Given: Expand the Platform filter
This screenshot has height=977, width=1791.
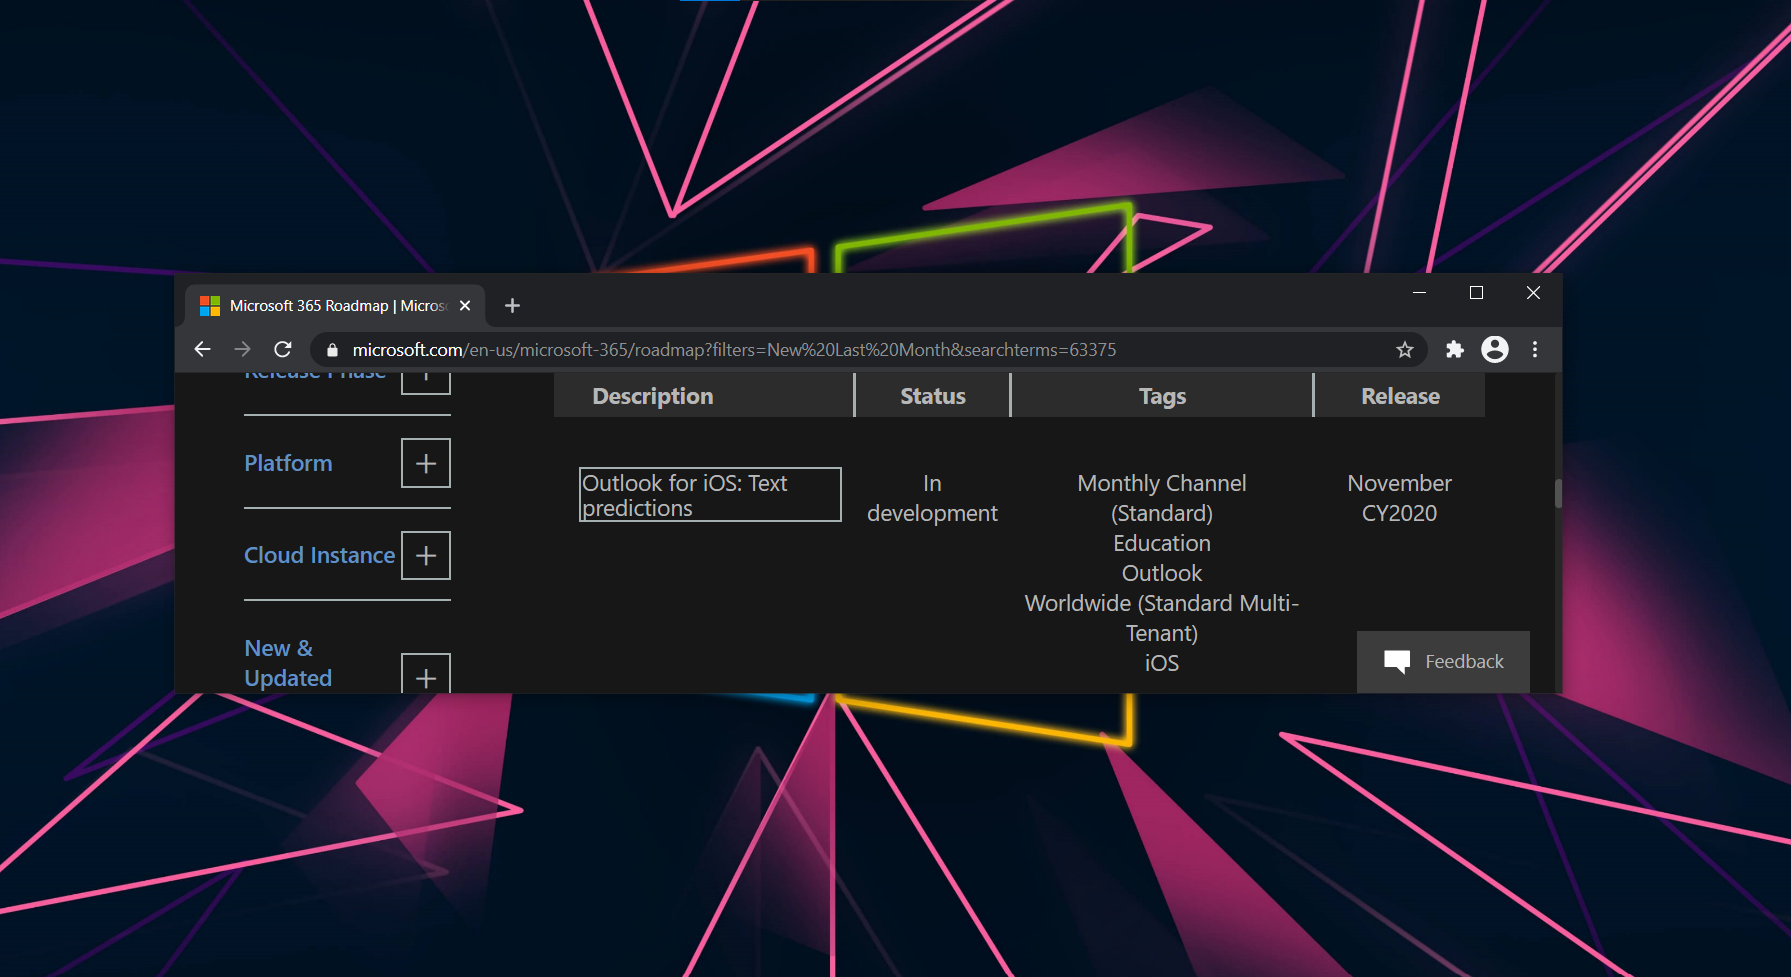Looking at the screenshot, I should [x=426, y=463].
